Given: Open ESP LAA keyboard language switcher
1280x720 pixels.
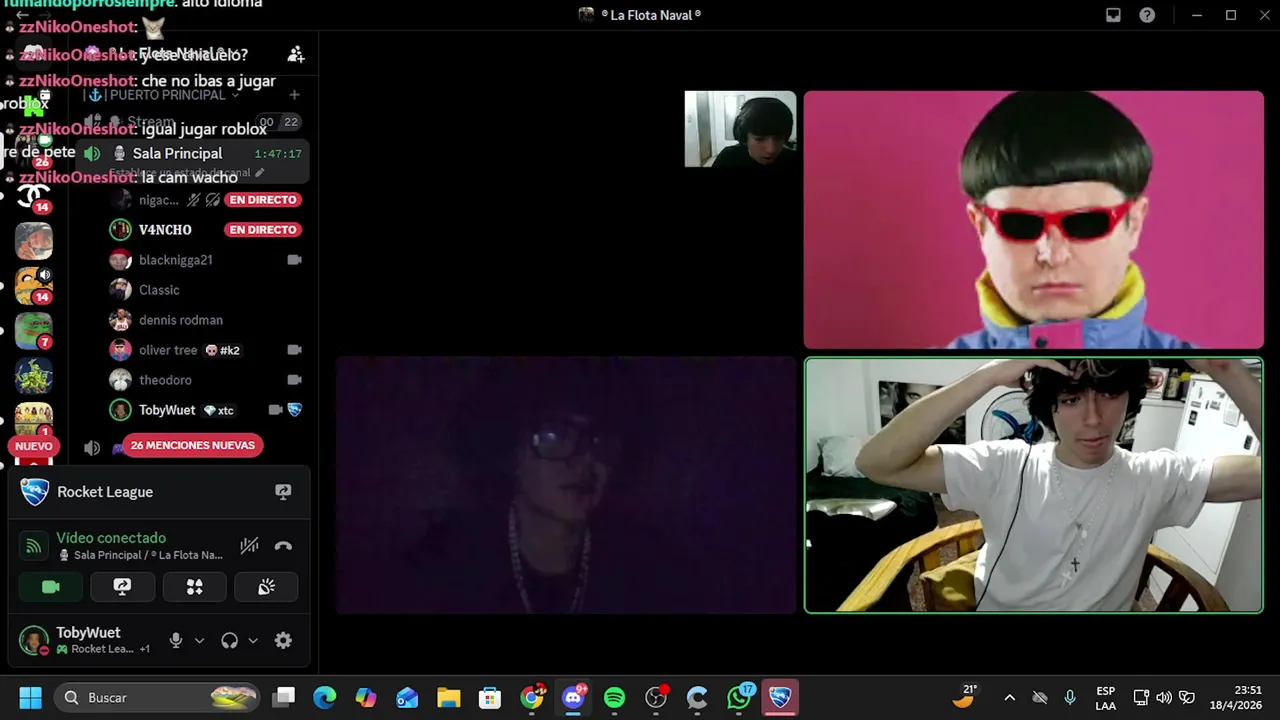Looking at the screenshot, I should pos(1105,698).
